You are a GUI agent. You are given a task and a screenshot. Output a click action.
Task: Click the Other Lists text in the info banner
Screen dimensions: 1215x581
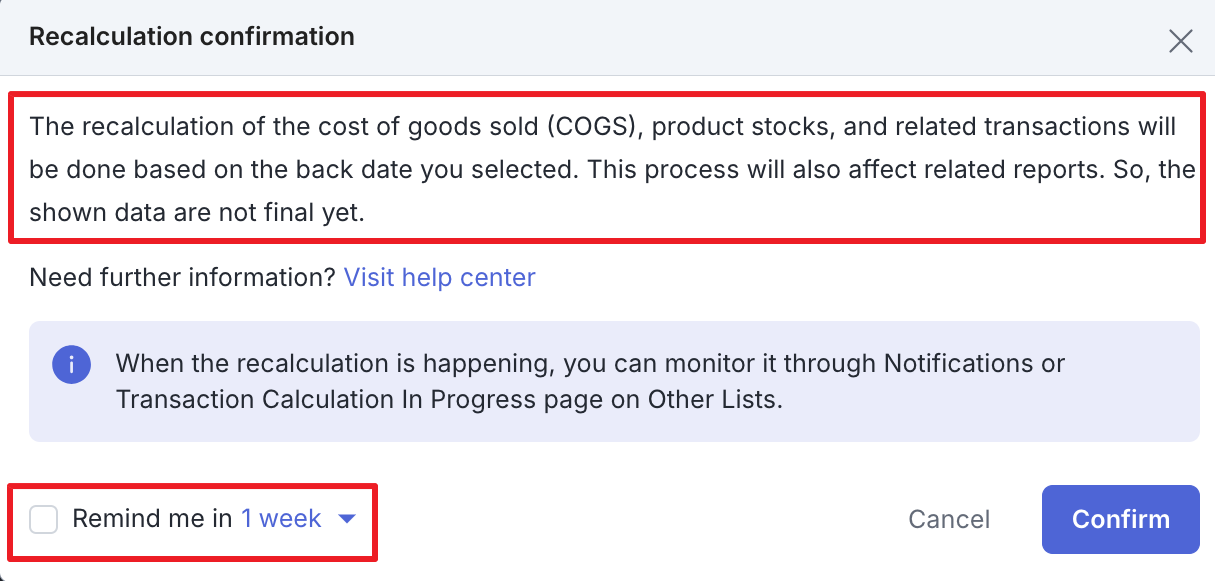coord(719,399)
